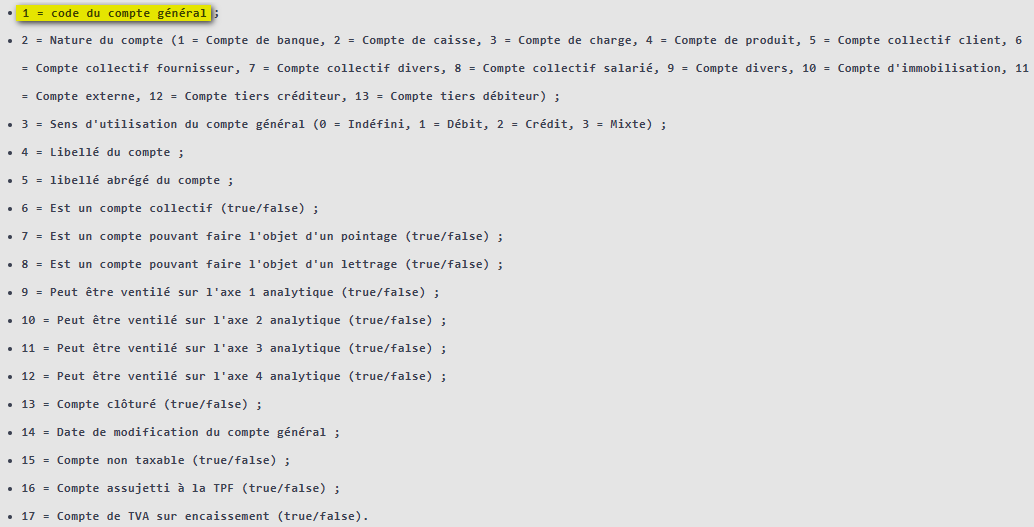Click the "Compte tiers débiteur" text
Image resolution: width=1034 pixels, height=527 pixels.
click(468, 96)
